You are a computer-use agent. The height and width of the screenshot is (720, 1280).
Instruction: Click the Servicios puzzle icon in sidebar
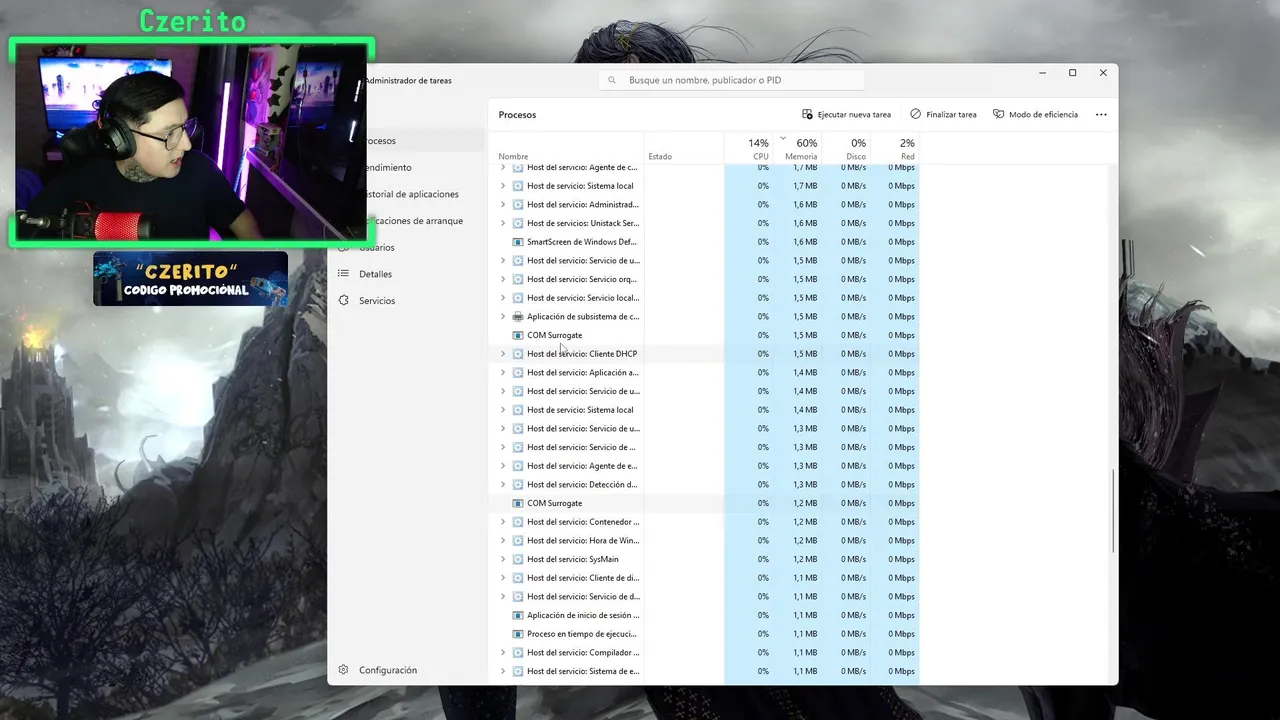point(343,301)
